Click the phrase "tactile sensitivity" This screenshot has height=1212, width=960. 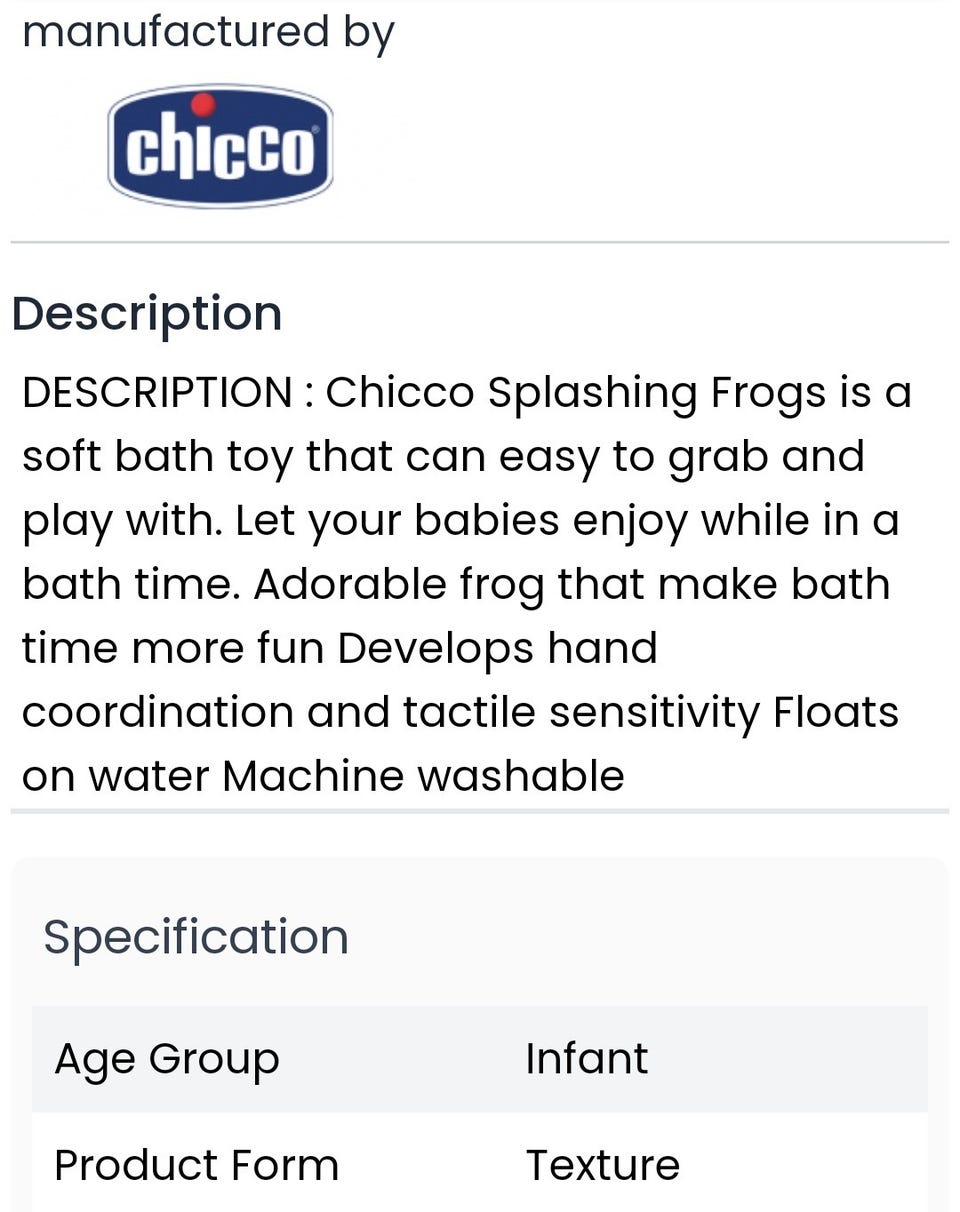582,712
